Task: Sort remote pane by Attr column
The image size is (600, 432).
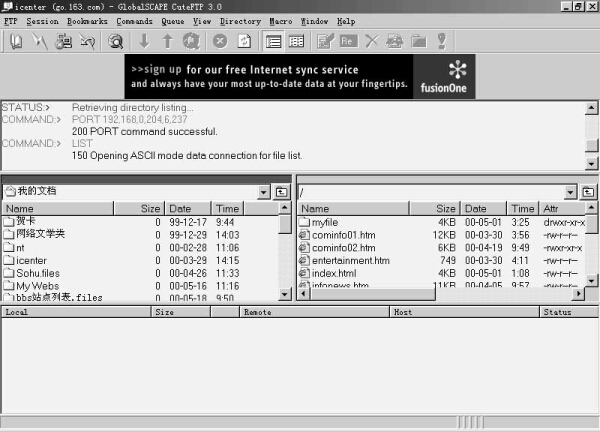Action: [x=562, y=209]
